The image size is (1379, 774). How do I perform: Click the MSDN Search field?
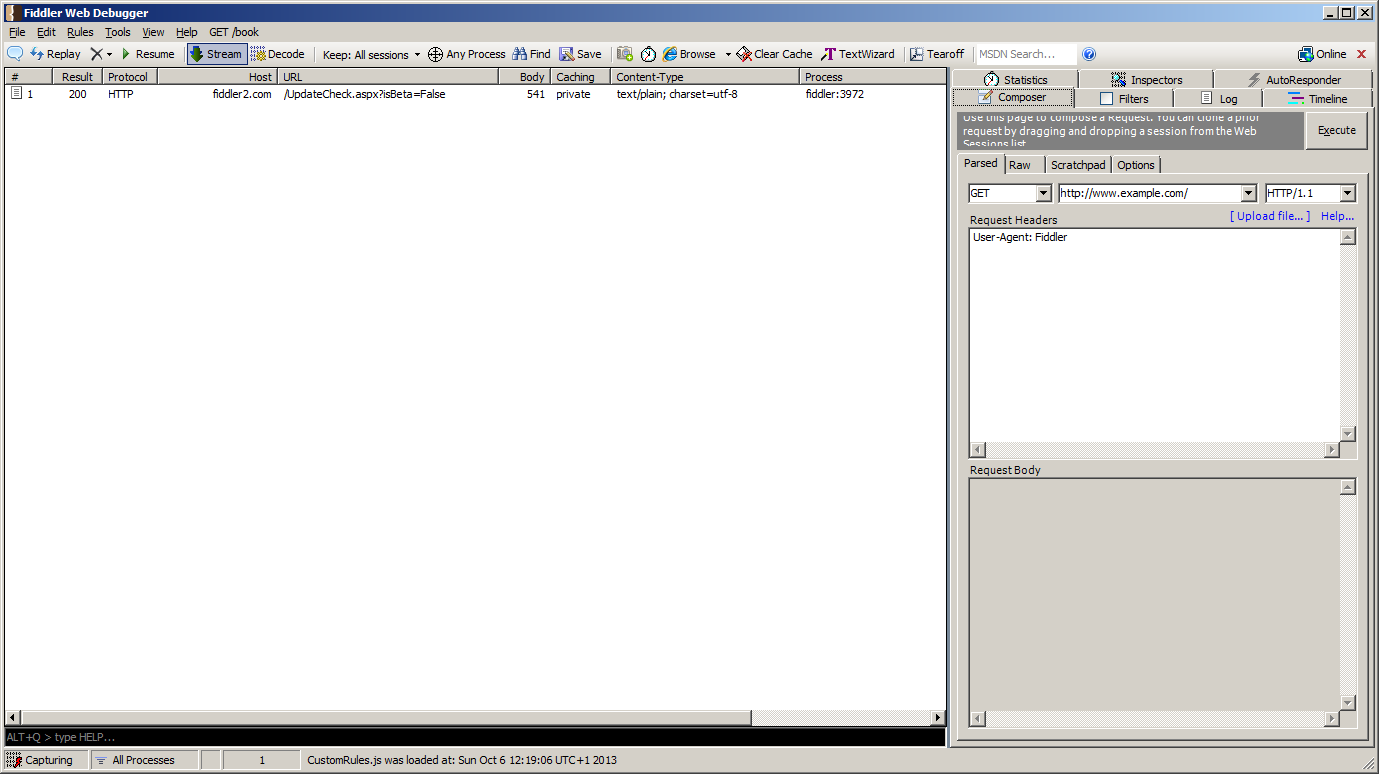(x=1026, y=54)
